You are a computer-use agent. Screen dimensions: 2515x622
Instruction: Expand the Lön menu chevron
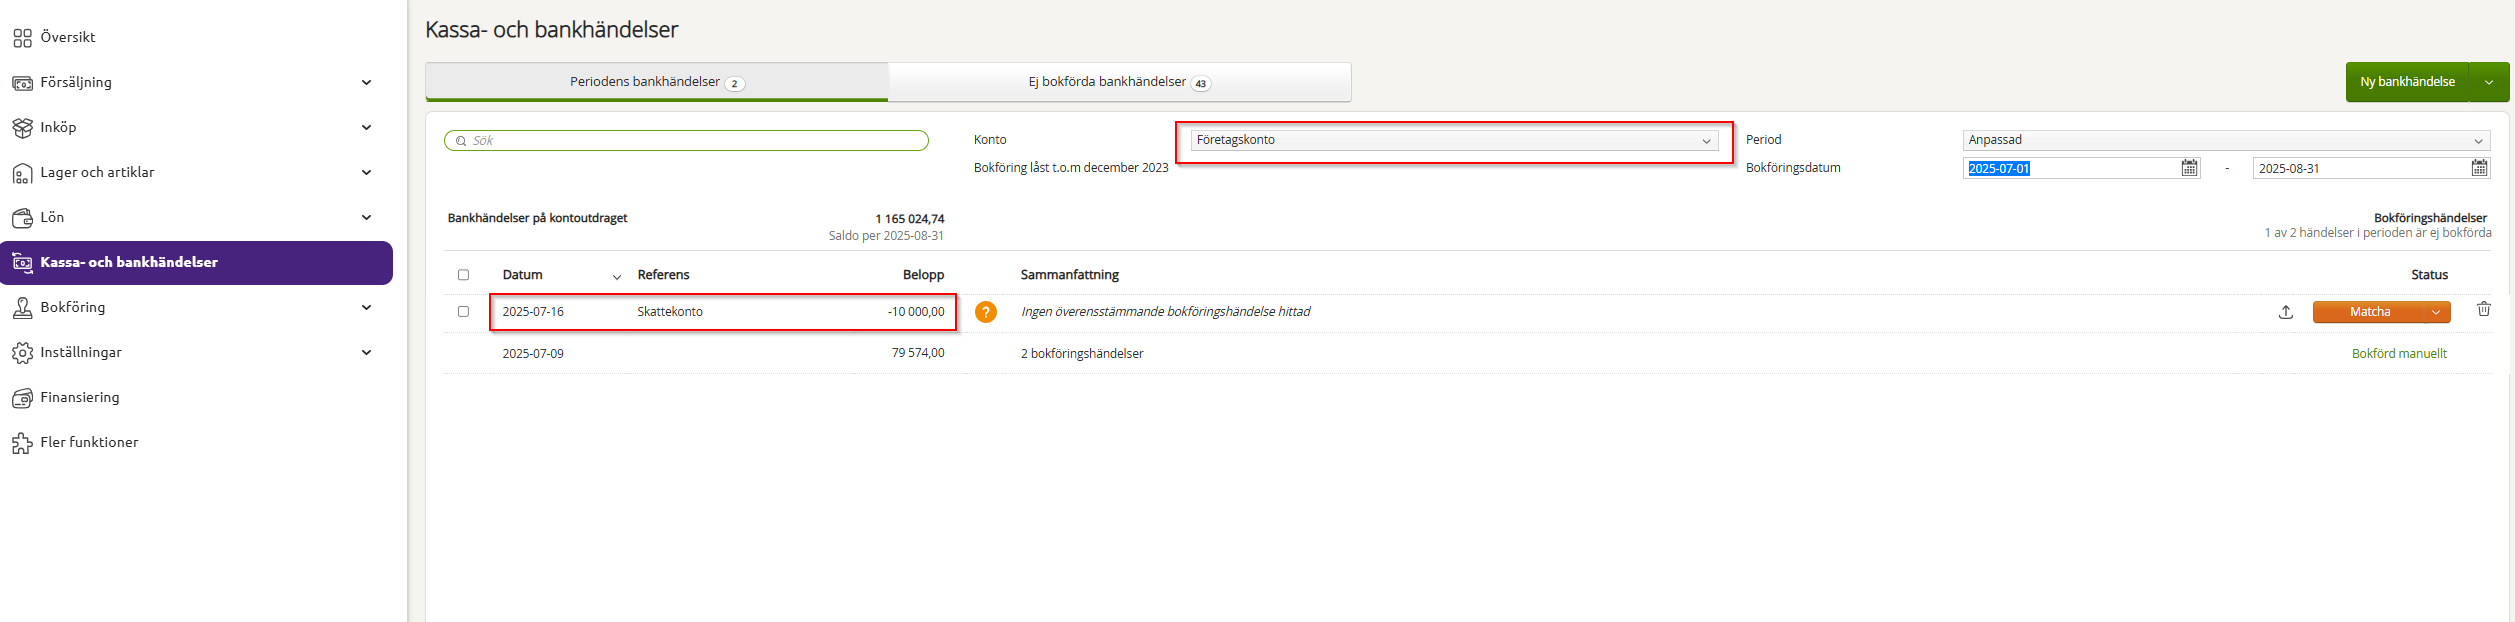[x=366, y=218]
